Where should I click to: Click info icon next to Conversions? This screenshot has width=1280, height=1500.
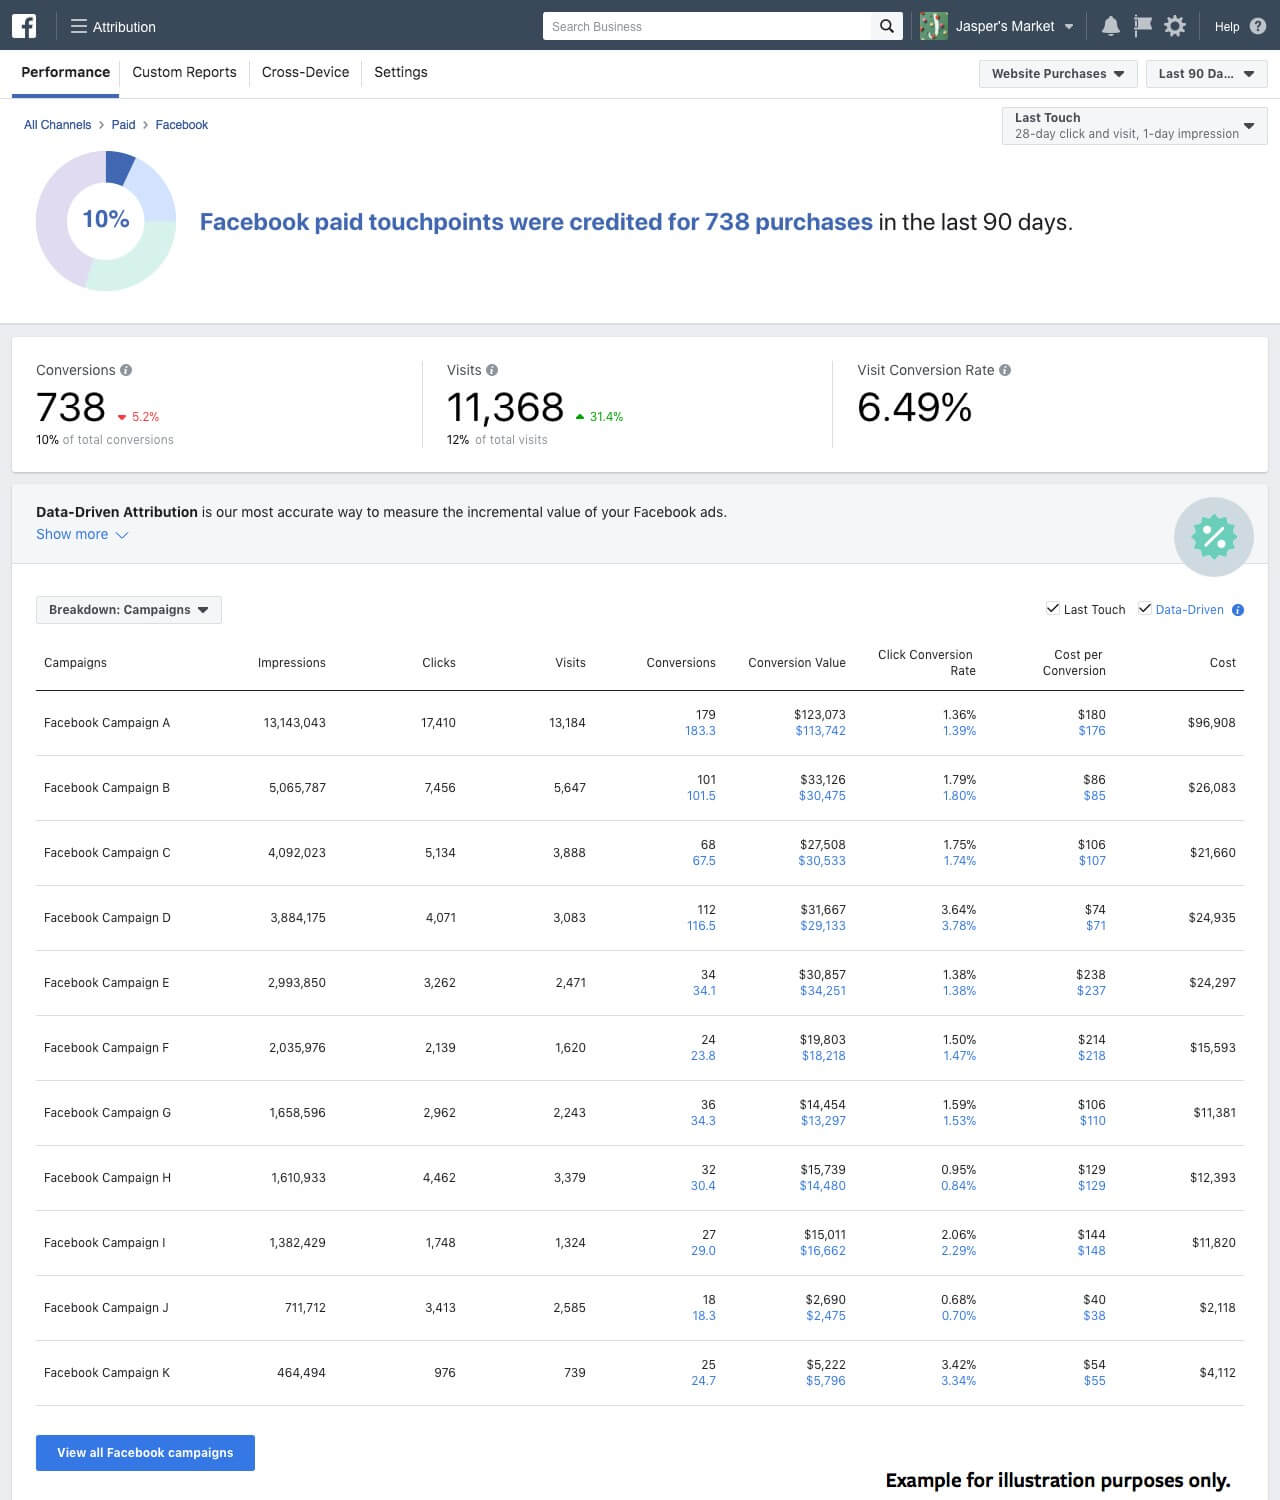point(126,370)
